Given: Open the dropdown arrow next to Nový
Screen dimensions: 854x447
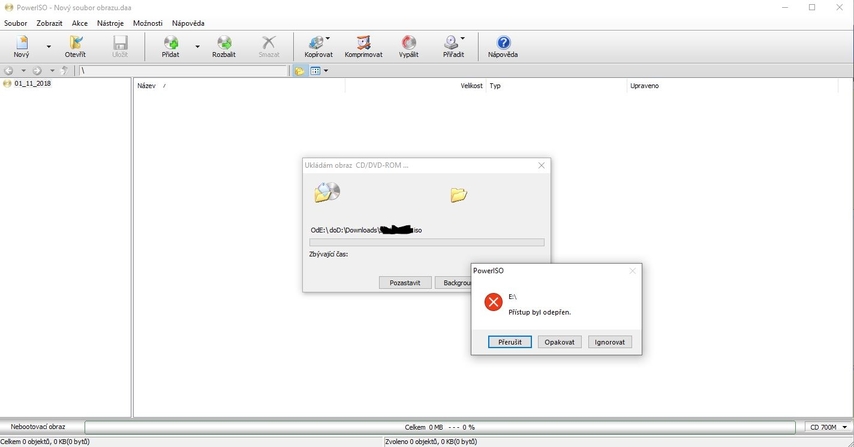Looking at the screenshot, I should pos(48,47).
